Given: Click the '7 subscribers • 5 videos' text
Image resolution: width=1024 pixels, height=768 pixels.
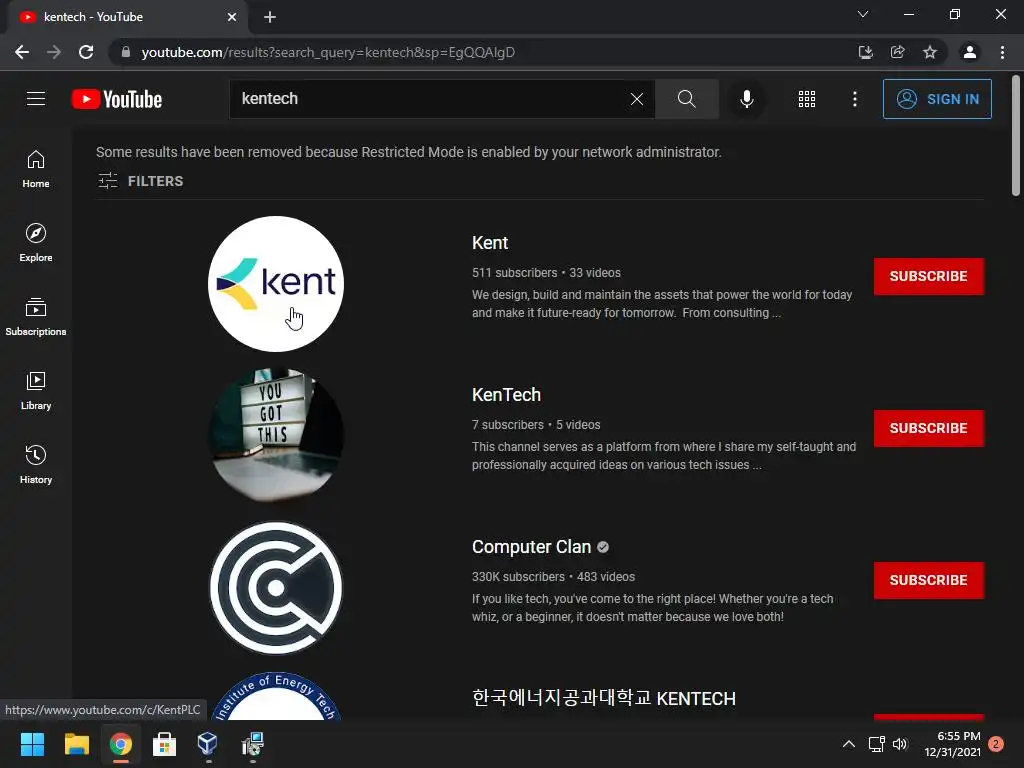Looking at the screenshot, I should (x=536, y=424).
